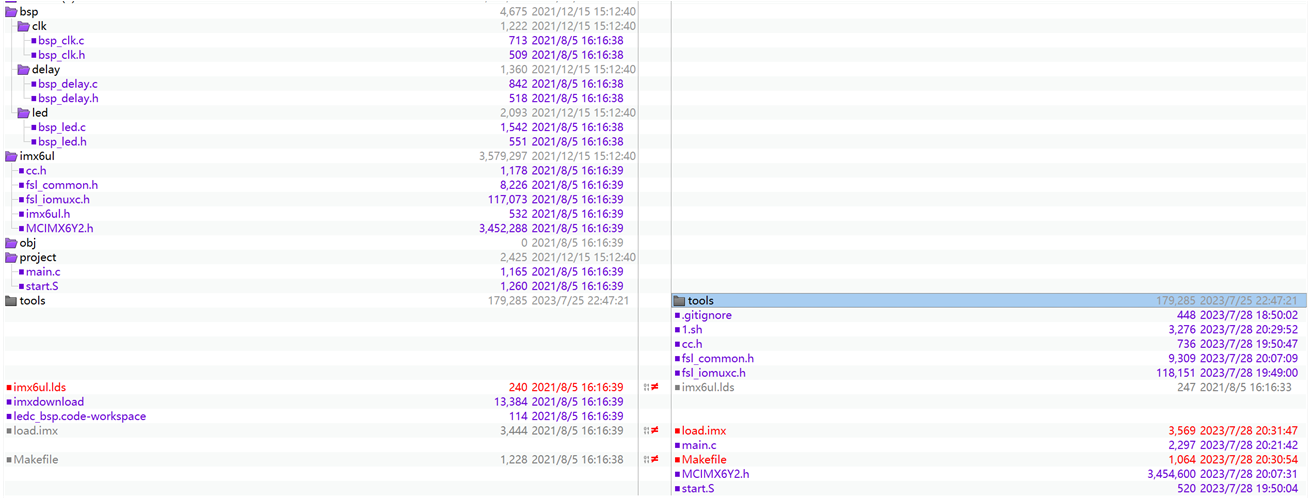Click the clk folder icon
This screenshot has width=1312, height=499.
click(x=23, y=26)
